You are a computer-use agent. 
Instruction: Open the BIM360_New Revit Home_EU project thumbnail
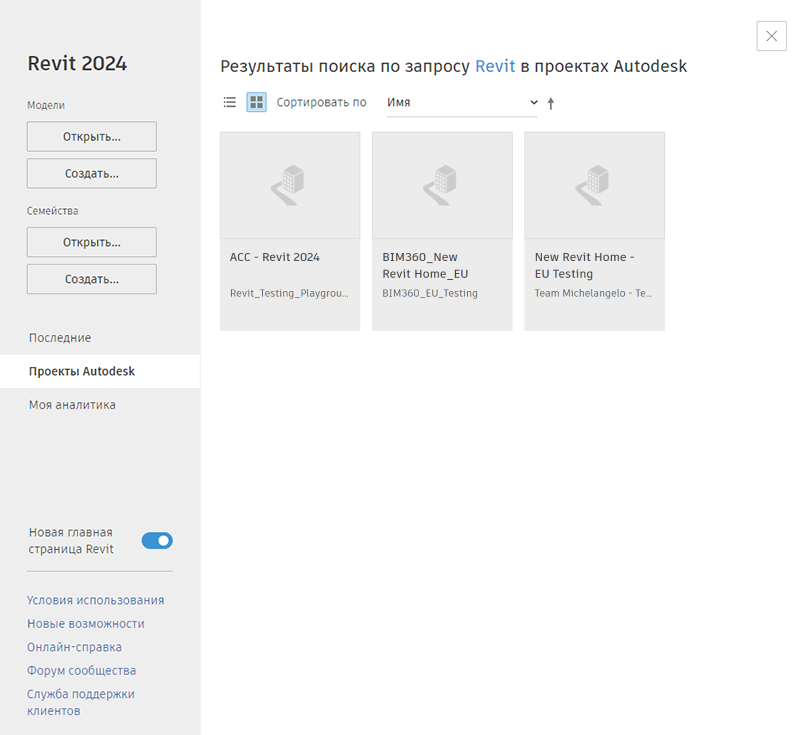point(442,185)
